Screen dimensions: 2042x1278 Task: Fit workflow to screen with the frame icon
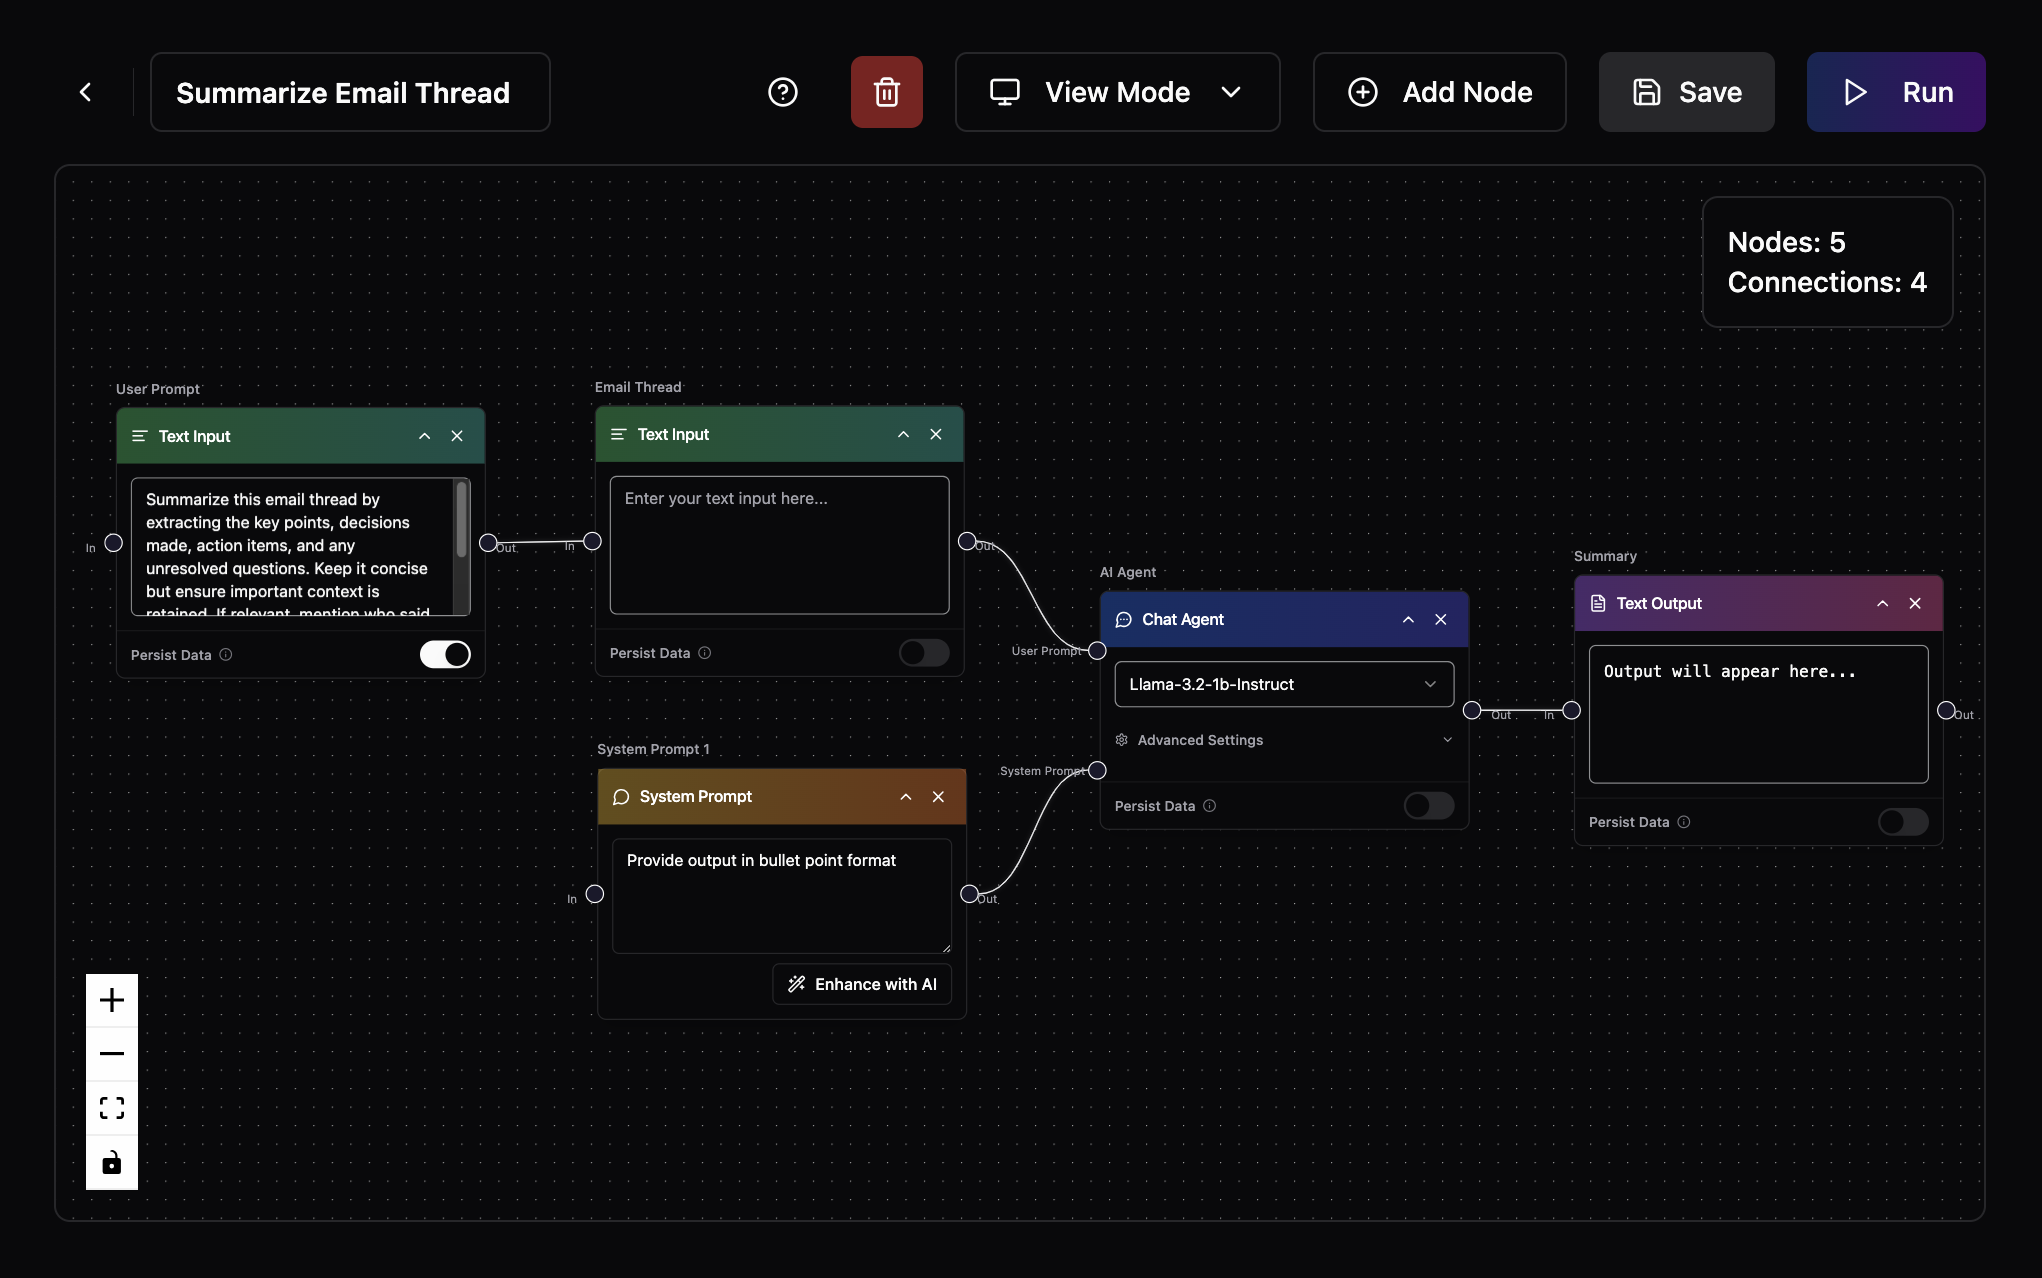point(111,1108)
